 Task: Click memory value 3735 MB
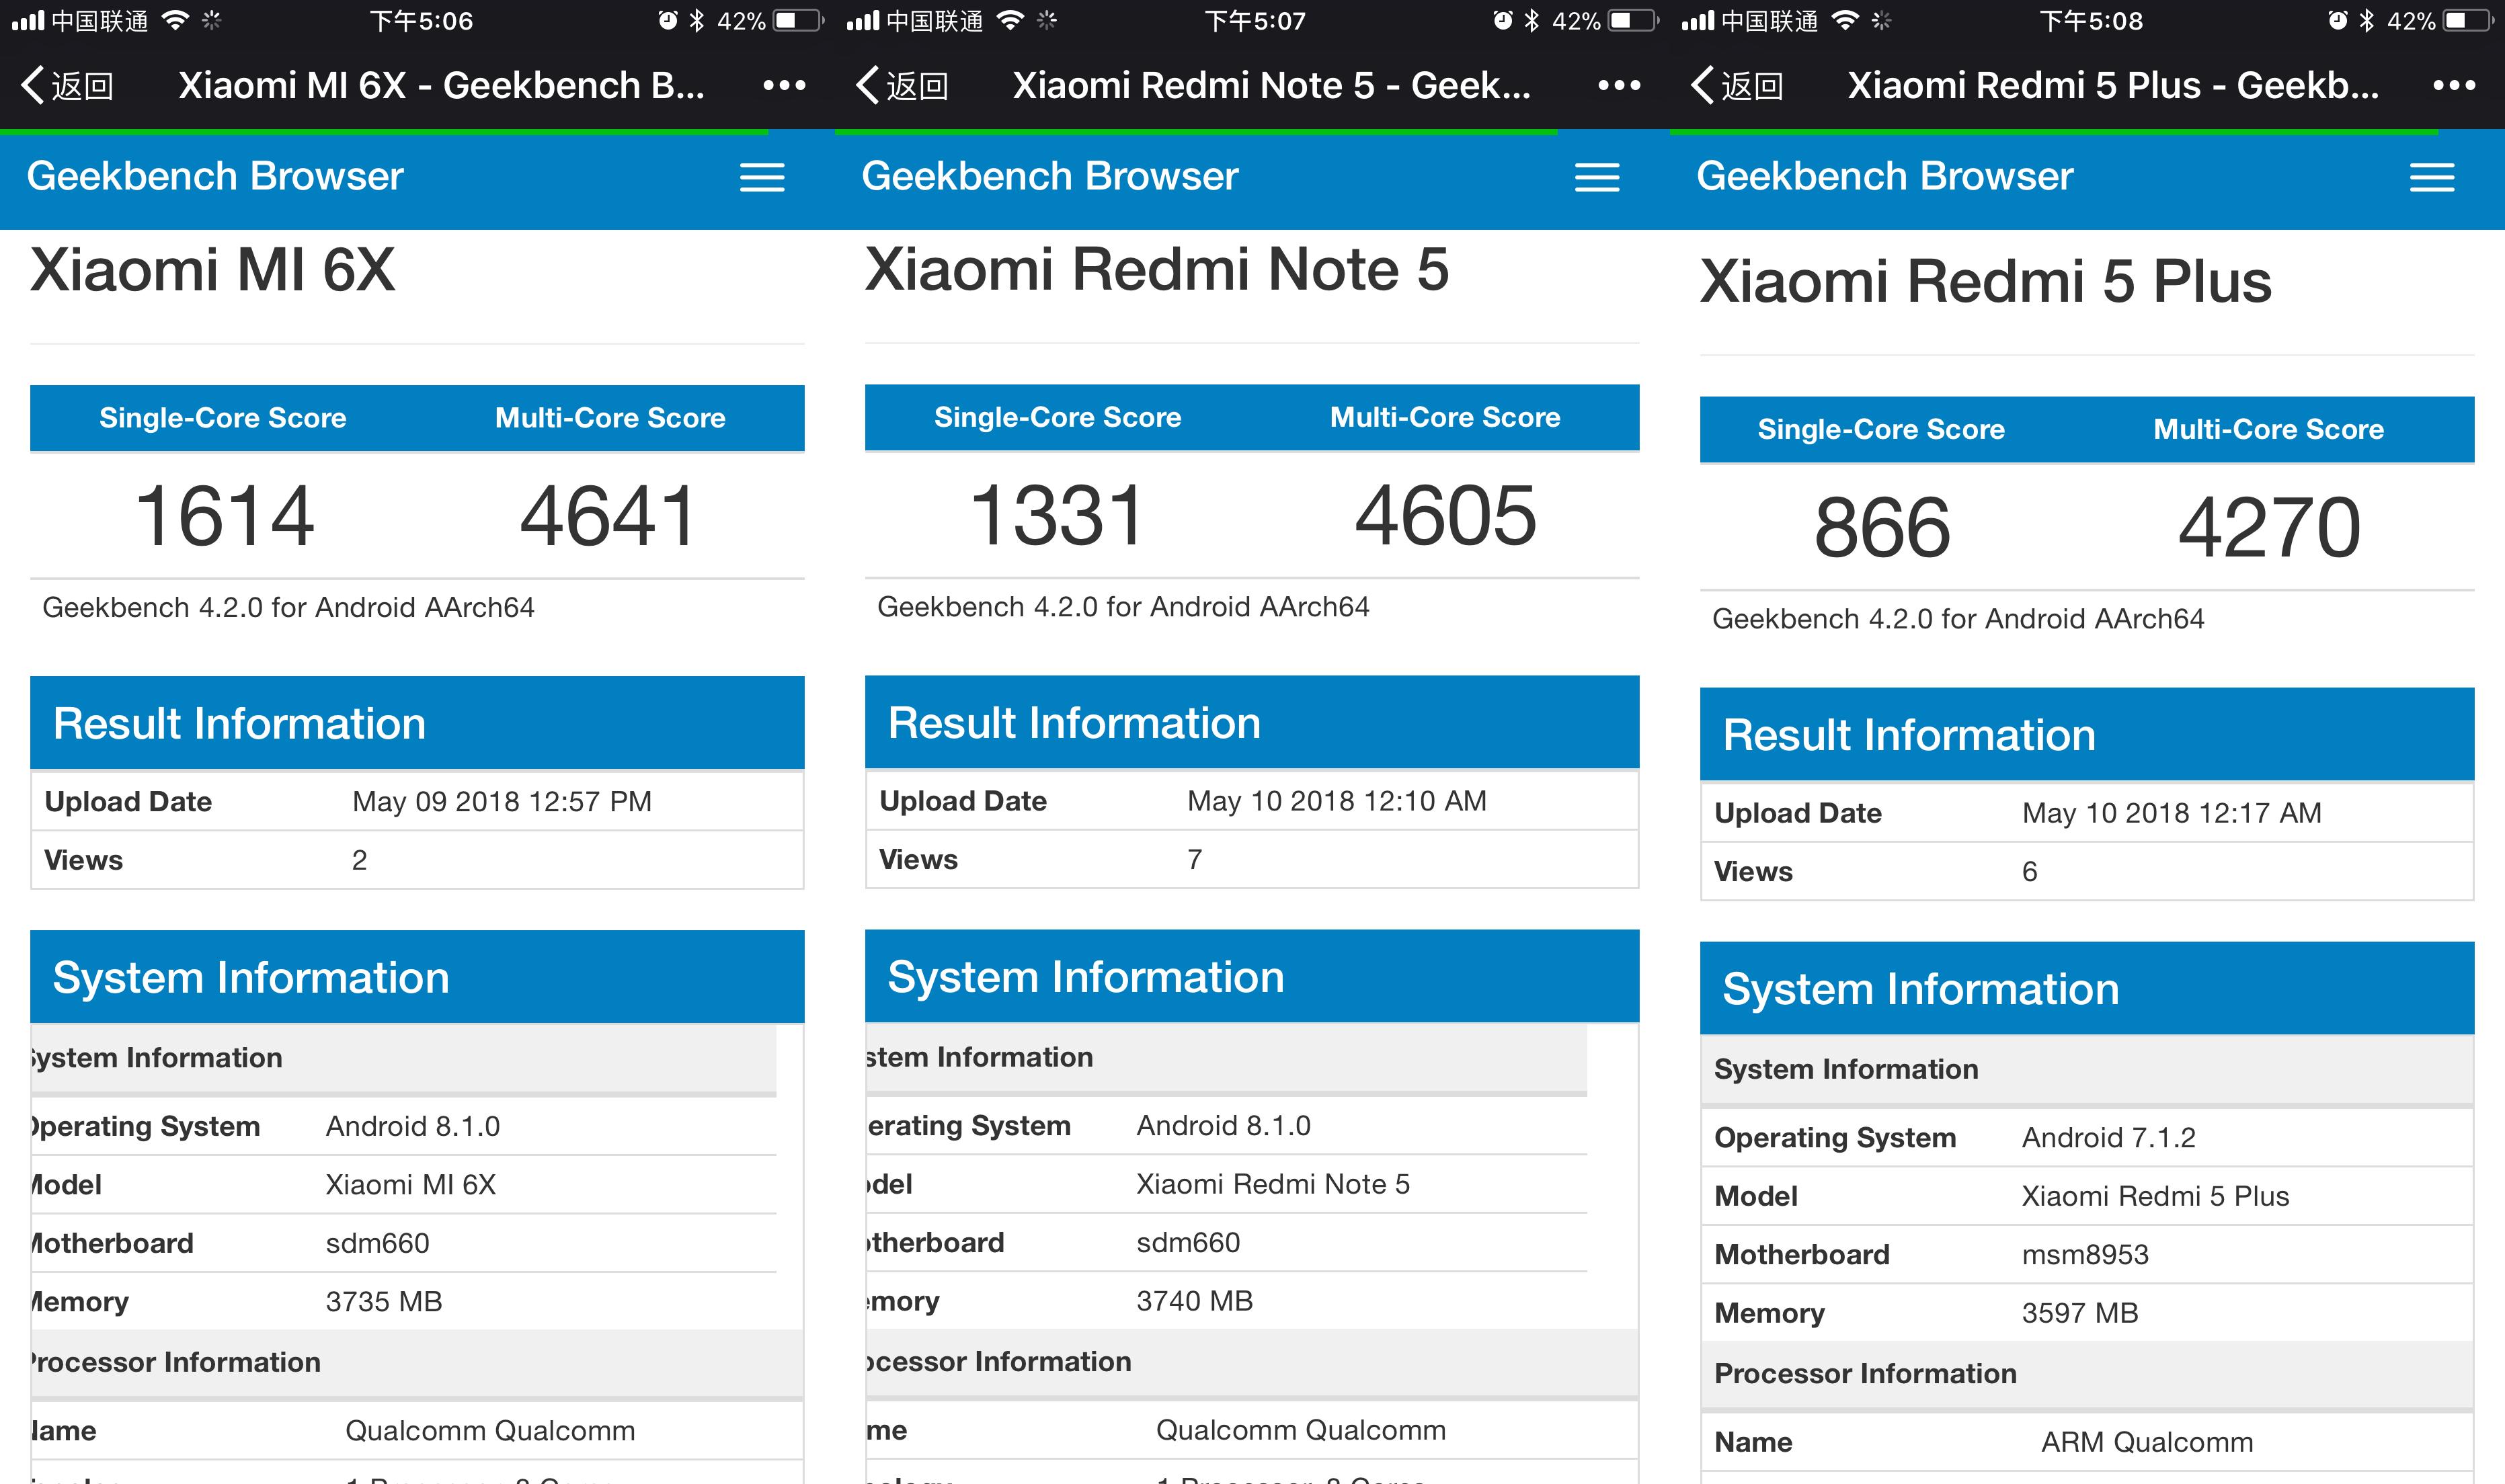coord(384,1302)
